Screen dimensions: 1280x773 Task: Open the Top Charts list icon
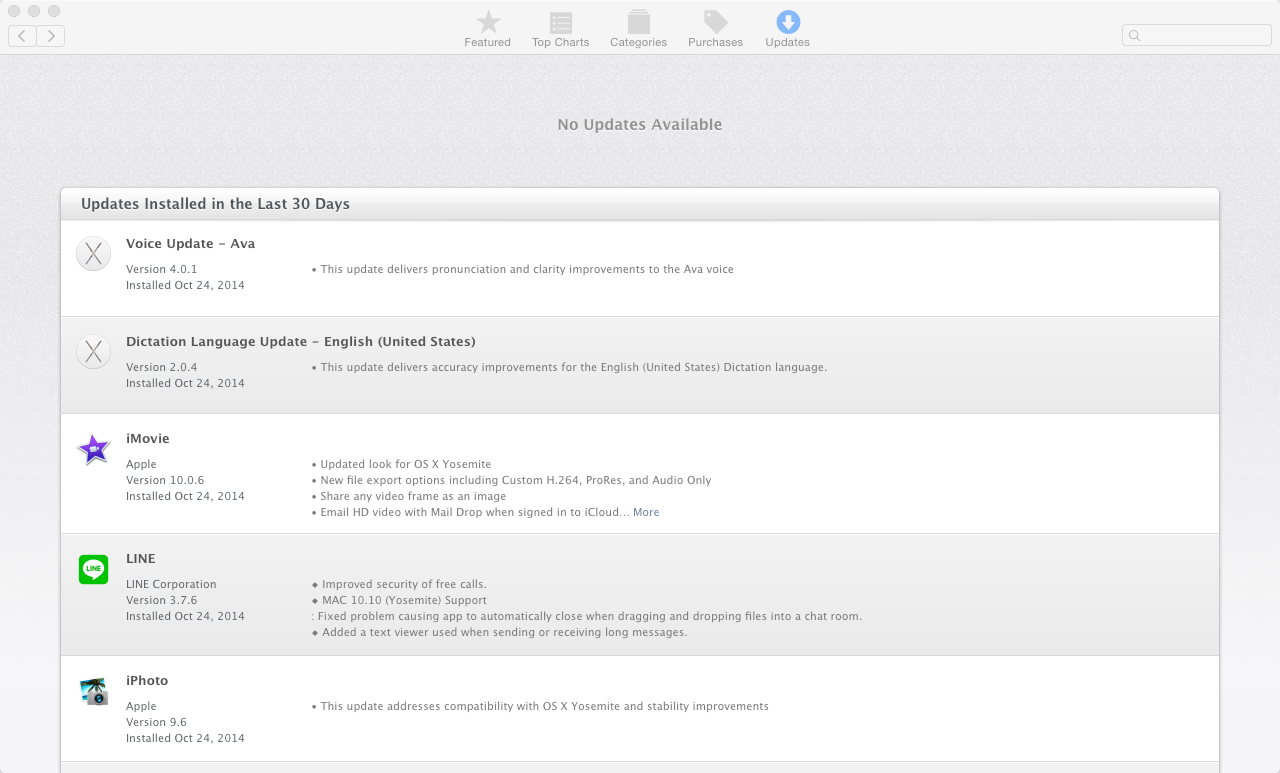point(561,22)
